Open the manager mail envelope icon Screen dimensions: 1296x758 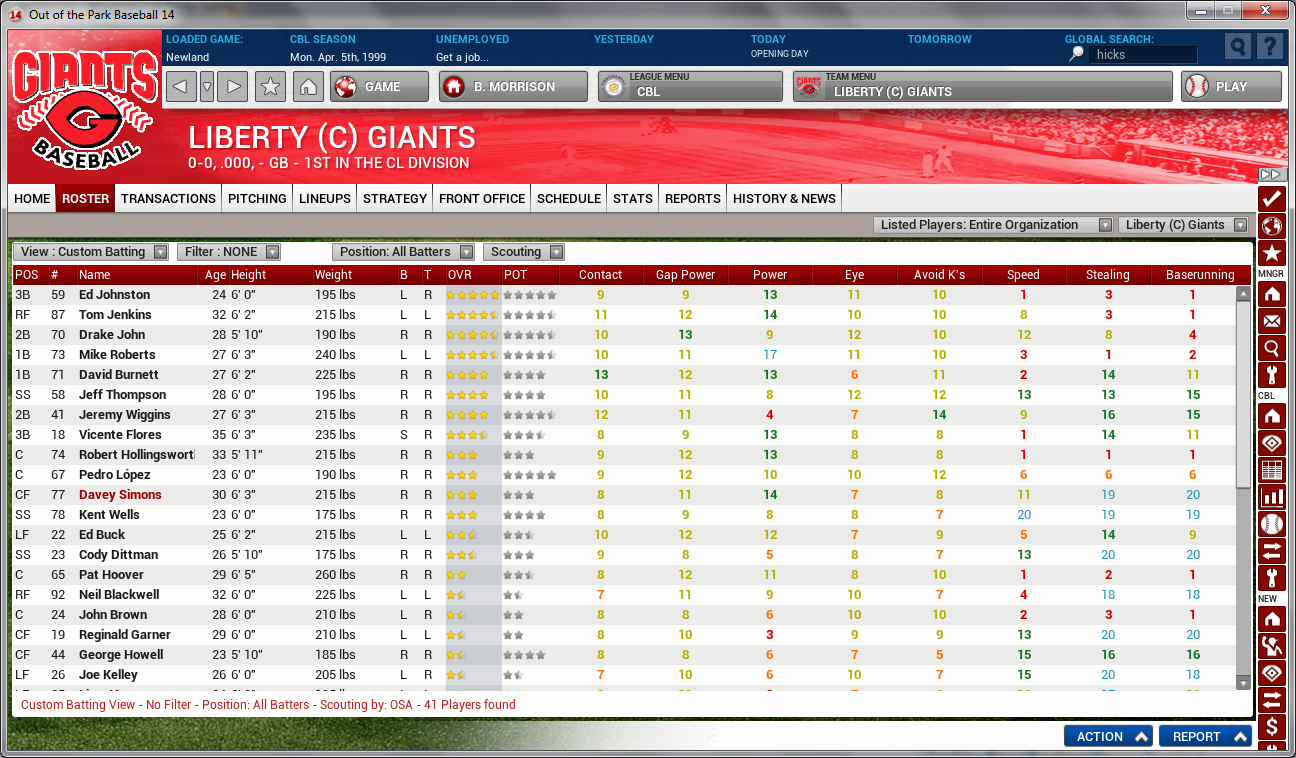click(x=1272, y=321)
